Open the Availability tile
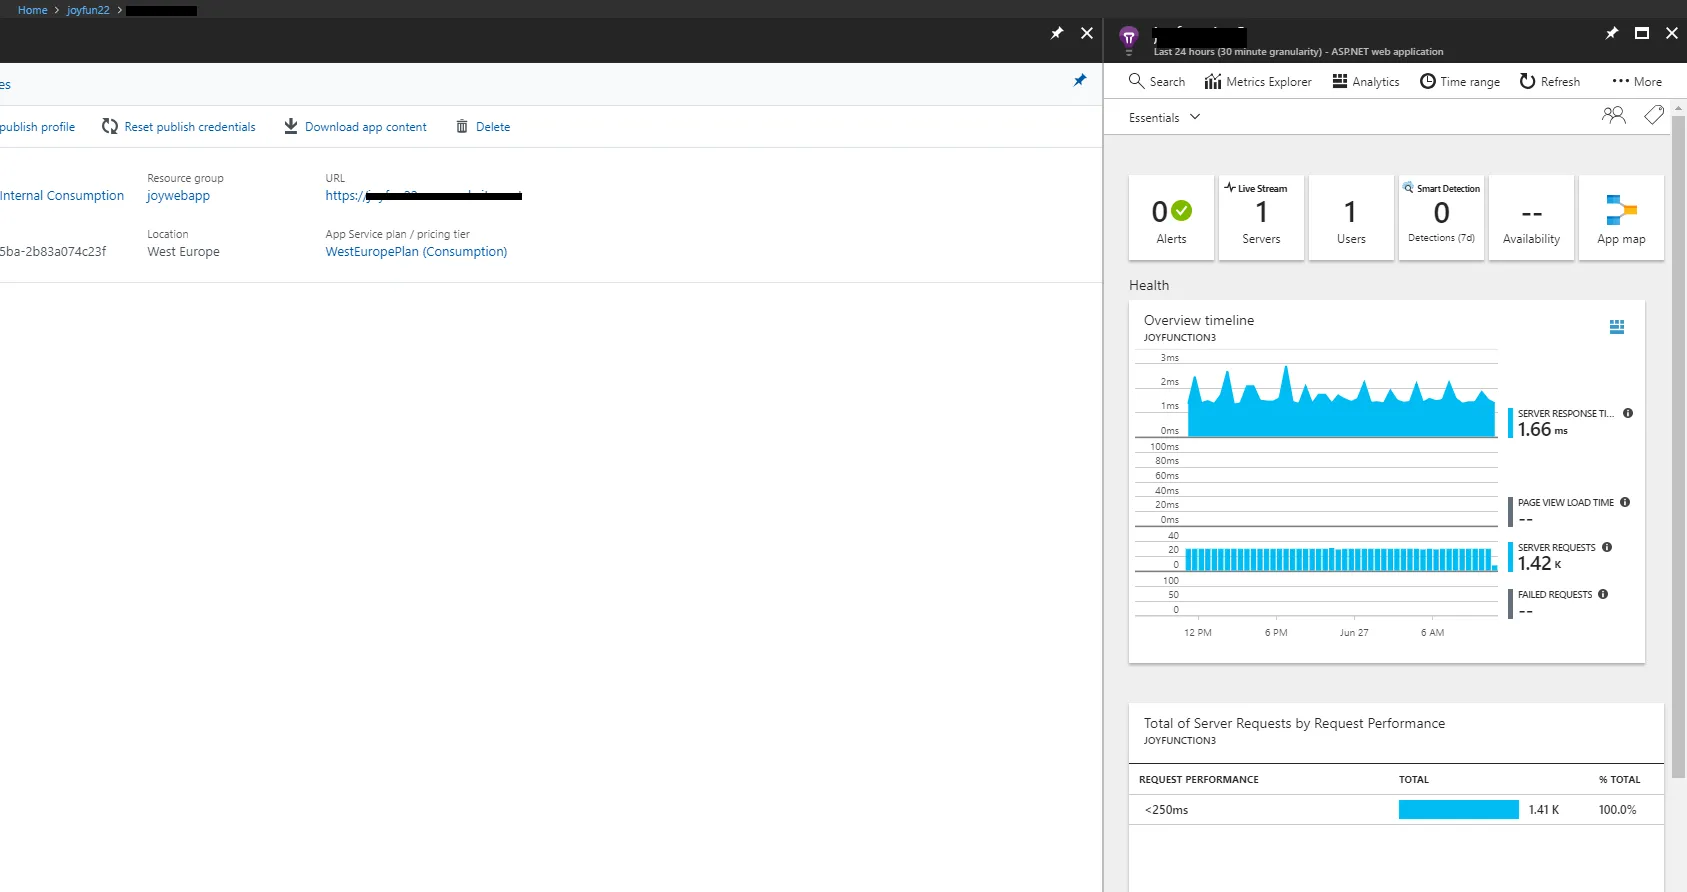This screenshot has width=1687, height=892. [1531, 218]
